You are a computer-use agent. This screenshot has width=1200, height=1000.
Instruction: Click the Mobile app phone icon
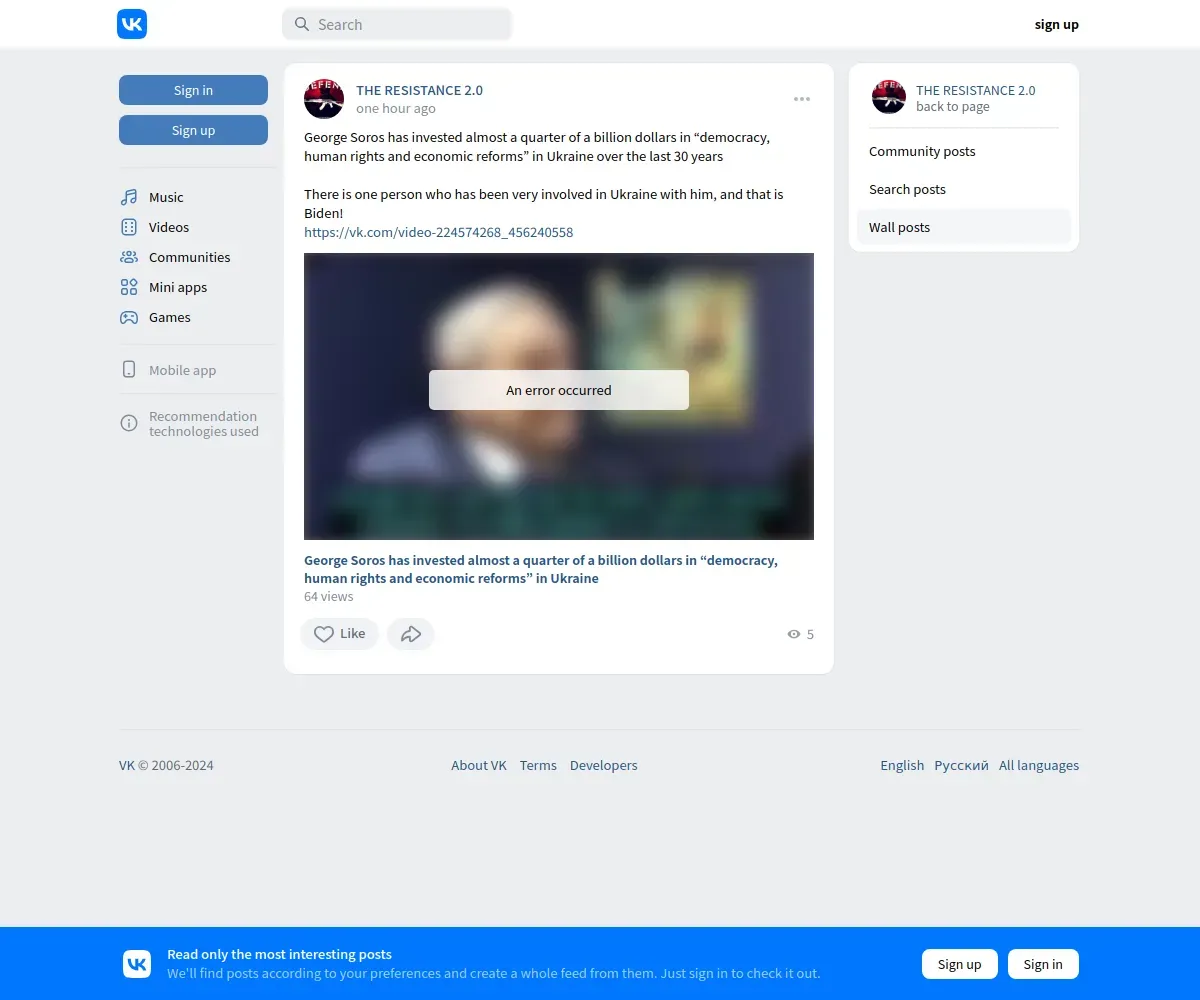click(x=129, y=369)
